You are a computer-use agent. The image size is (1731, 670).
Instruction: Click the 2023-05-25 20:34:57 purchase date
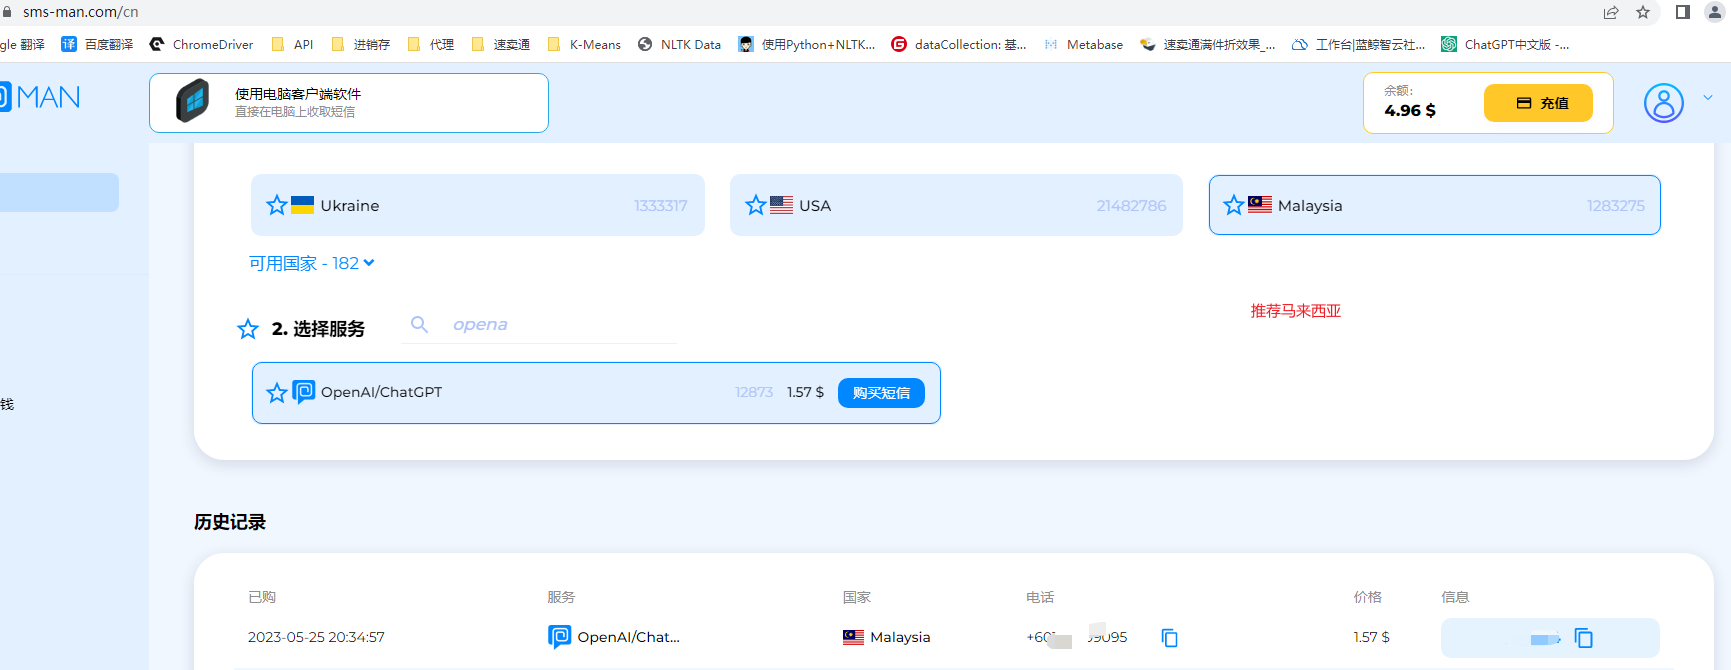316,637
